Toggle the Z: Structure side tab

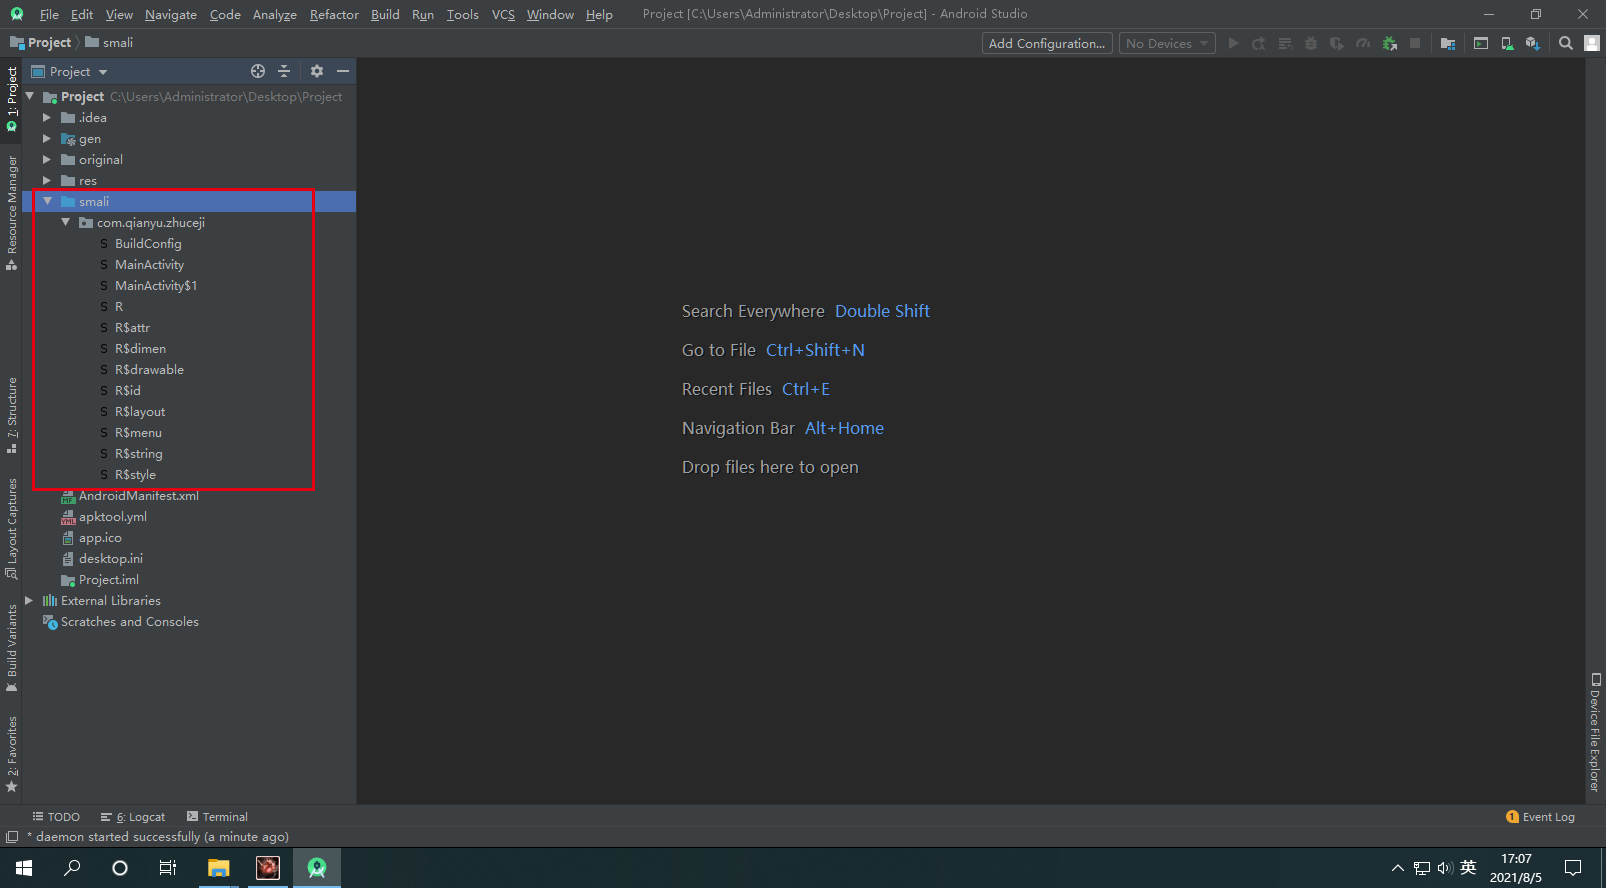[x=12, y=416]
